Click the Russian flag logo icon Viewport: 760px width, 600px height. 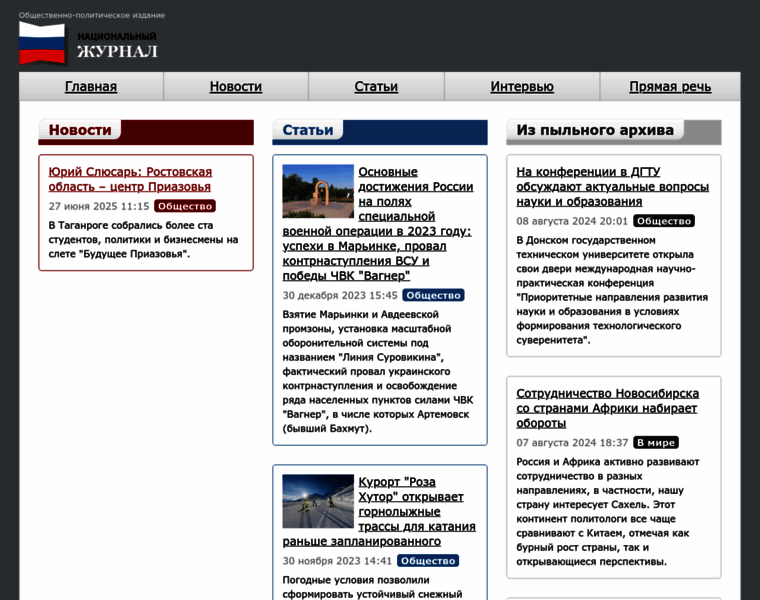[x=42, y=43]
